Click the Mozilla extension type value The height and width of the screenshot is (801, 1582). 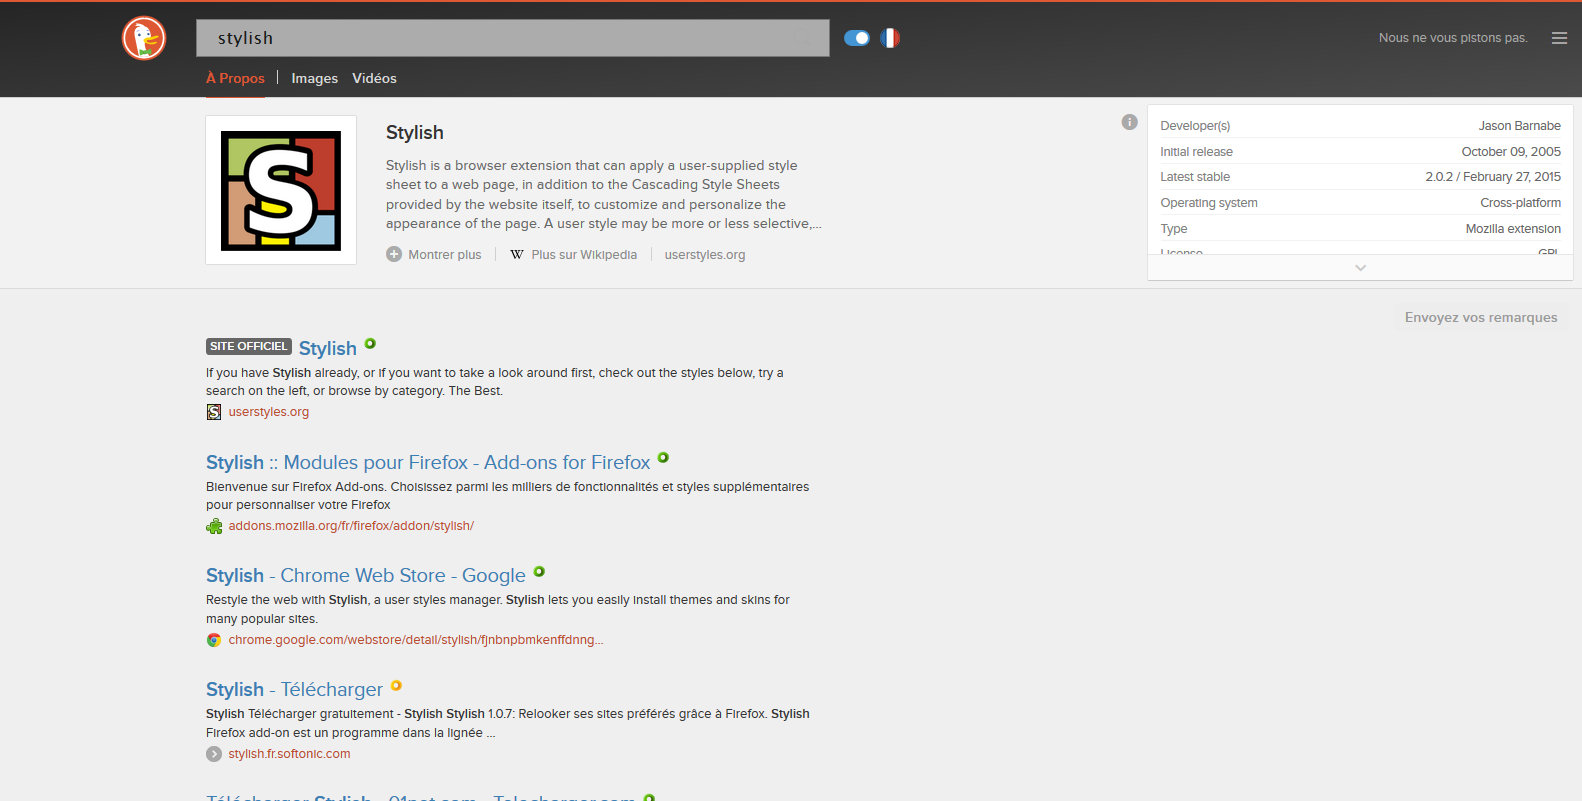(1513, 229)
